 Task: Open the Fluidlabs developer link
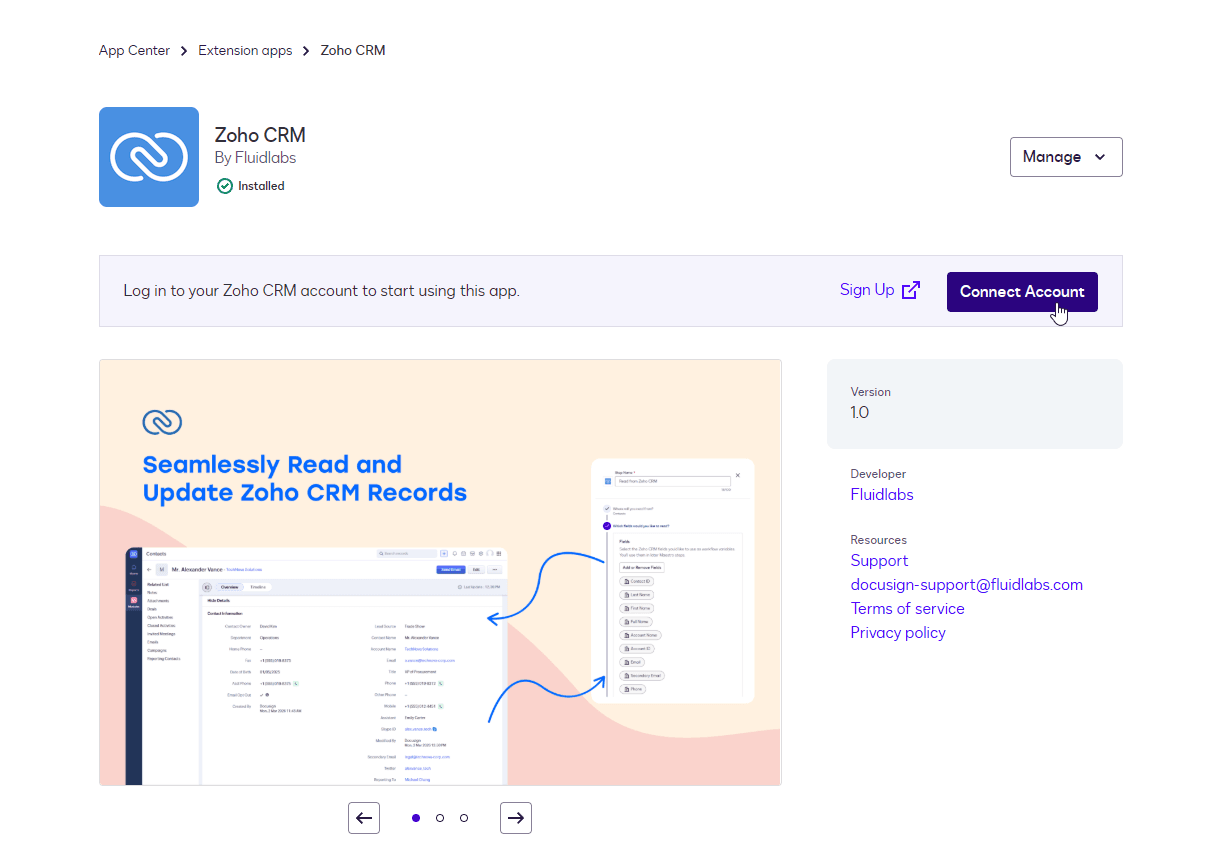pyautogui.click(x=882, y=494)
